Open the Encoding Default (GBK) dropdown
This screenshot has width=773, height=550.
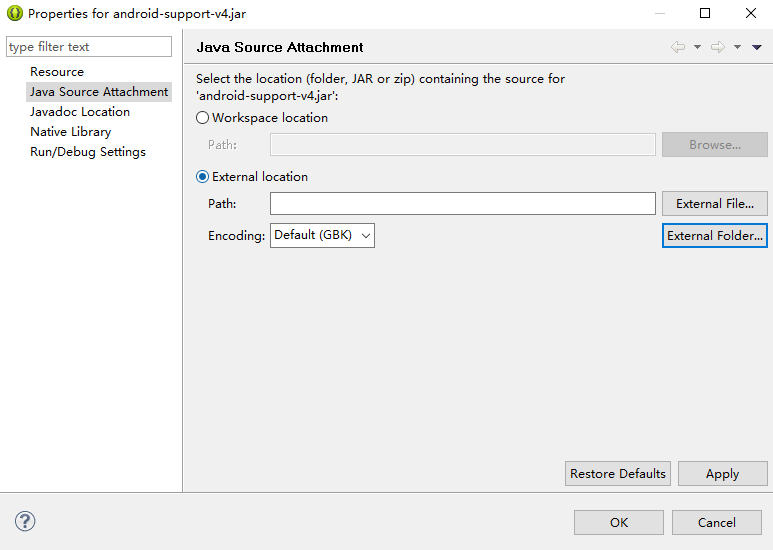point(322,236)
